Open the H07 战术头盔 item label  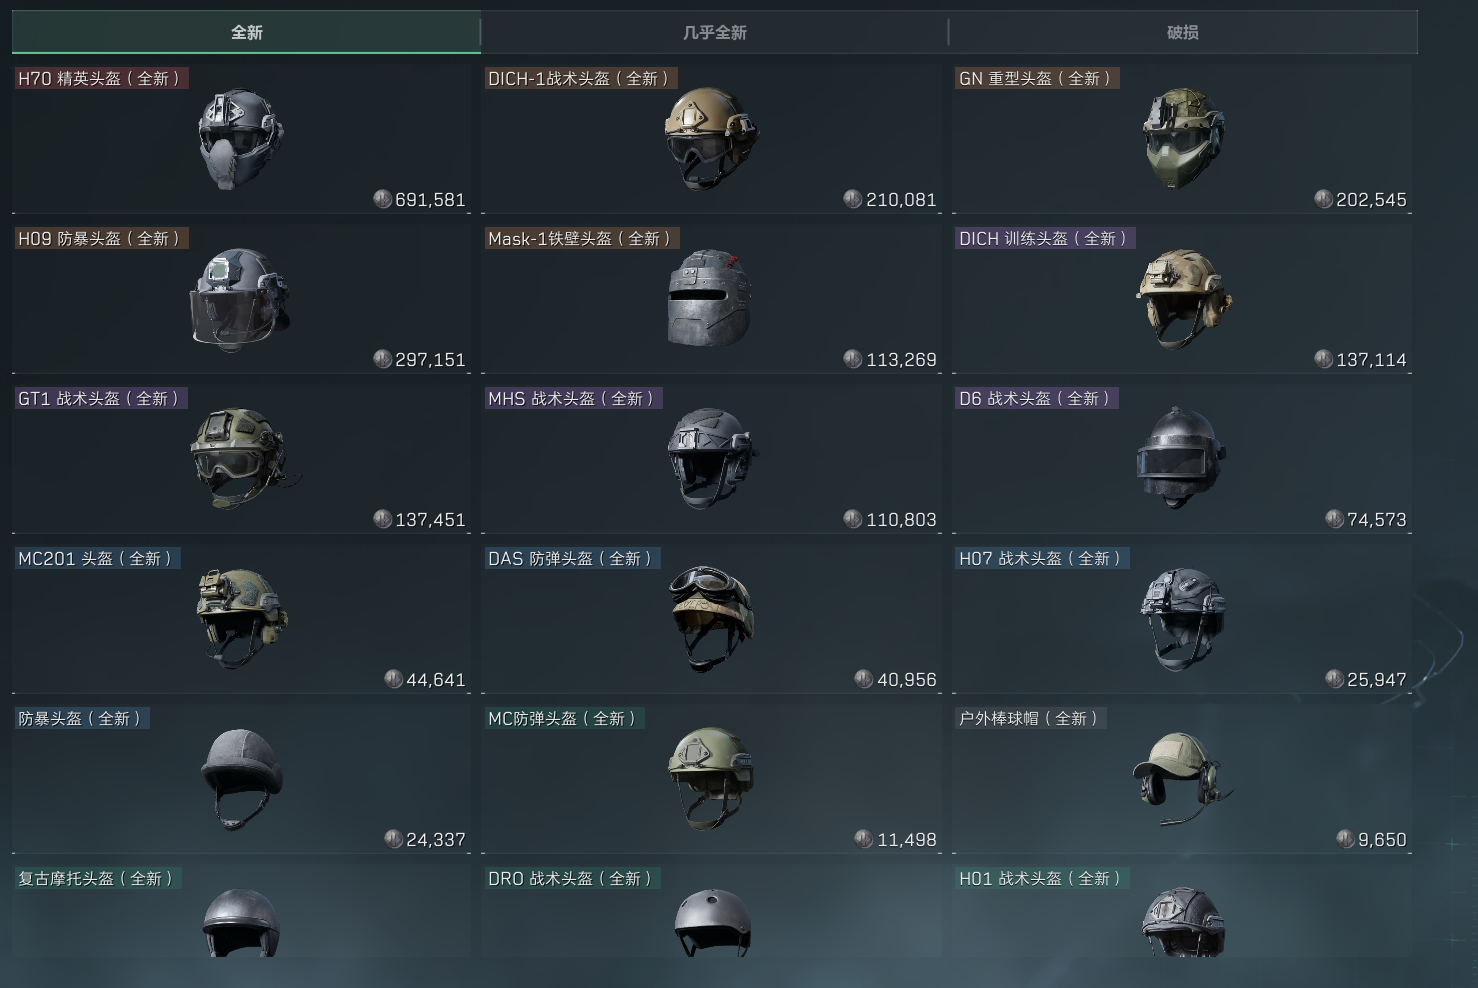[x=1040, y=559]
